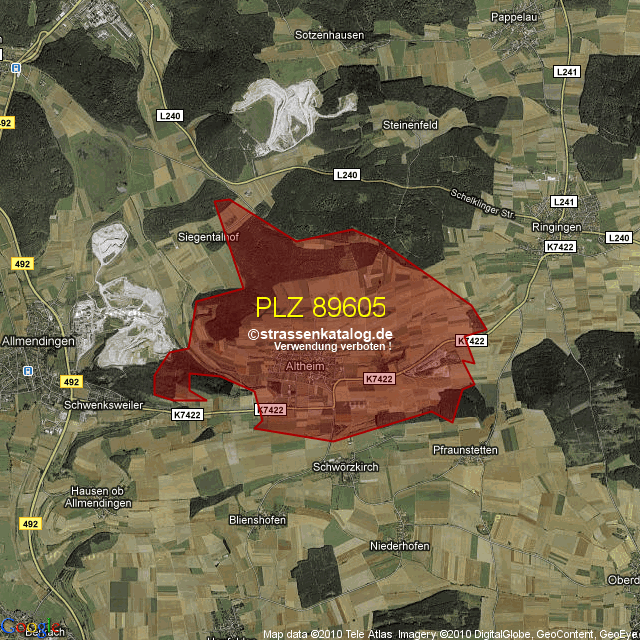Select the Niederhofen place label

pyautogui.click(x=399, y=546)
